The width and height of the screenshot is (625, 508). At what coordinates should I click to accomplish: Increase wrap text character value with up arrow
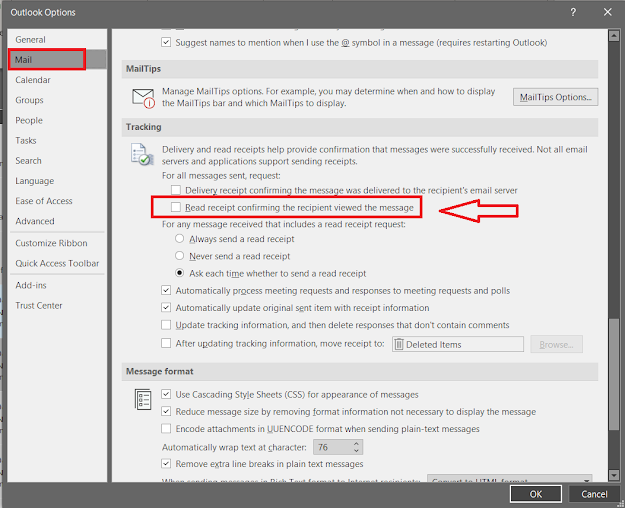coord(356,444)
